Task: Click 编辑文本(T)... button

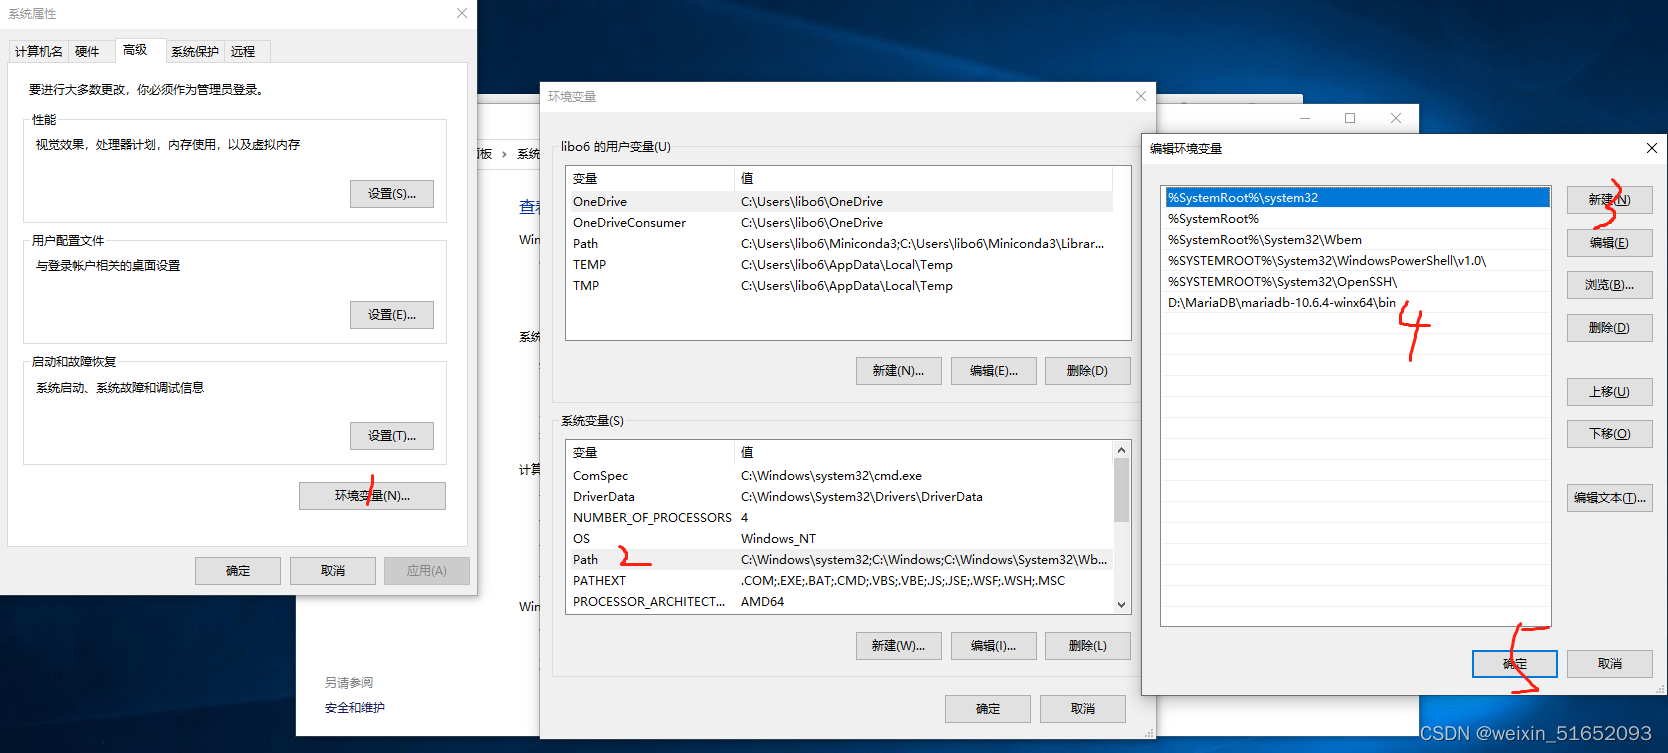Action: click(x=1609, y=498)
